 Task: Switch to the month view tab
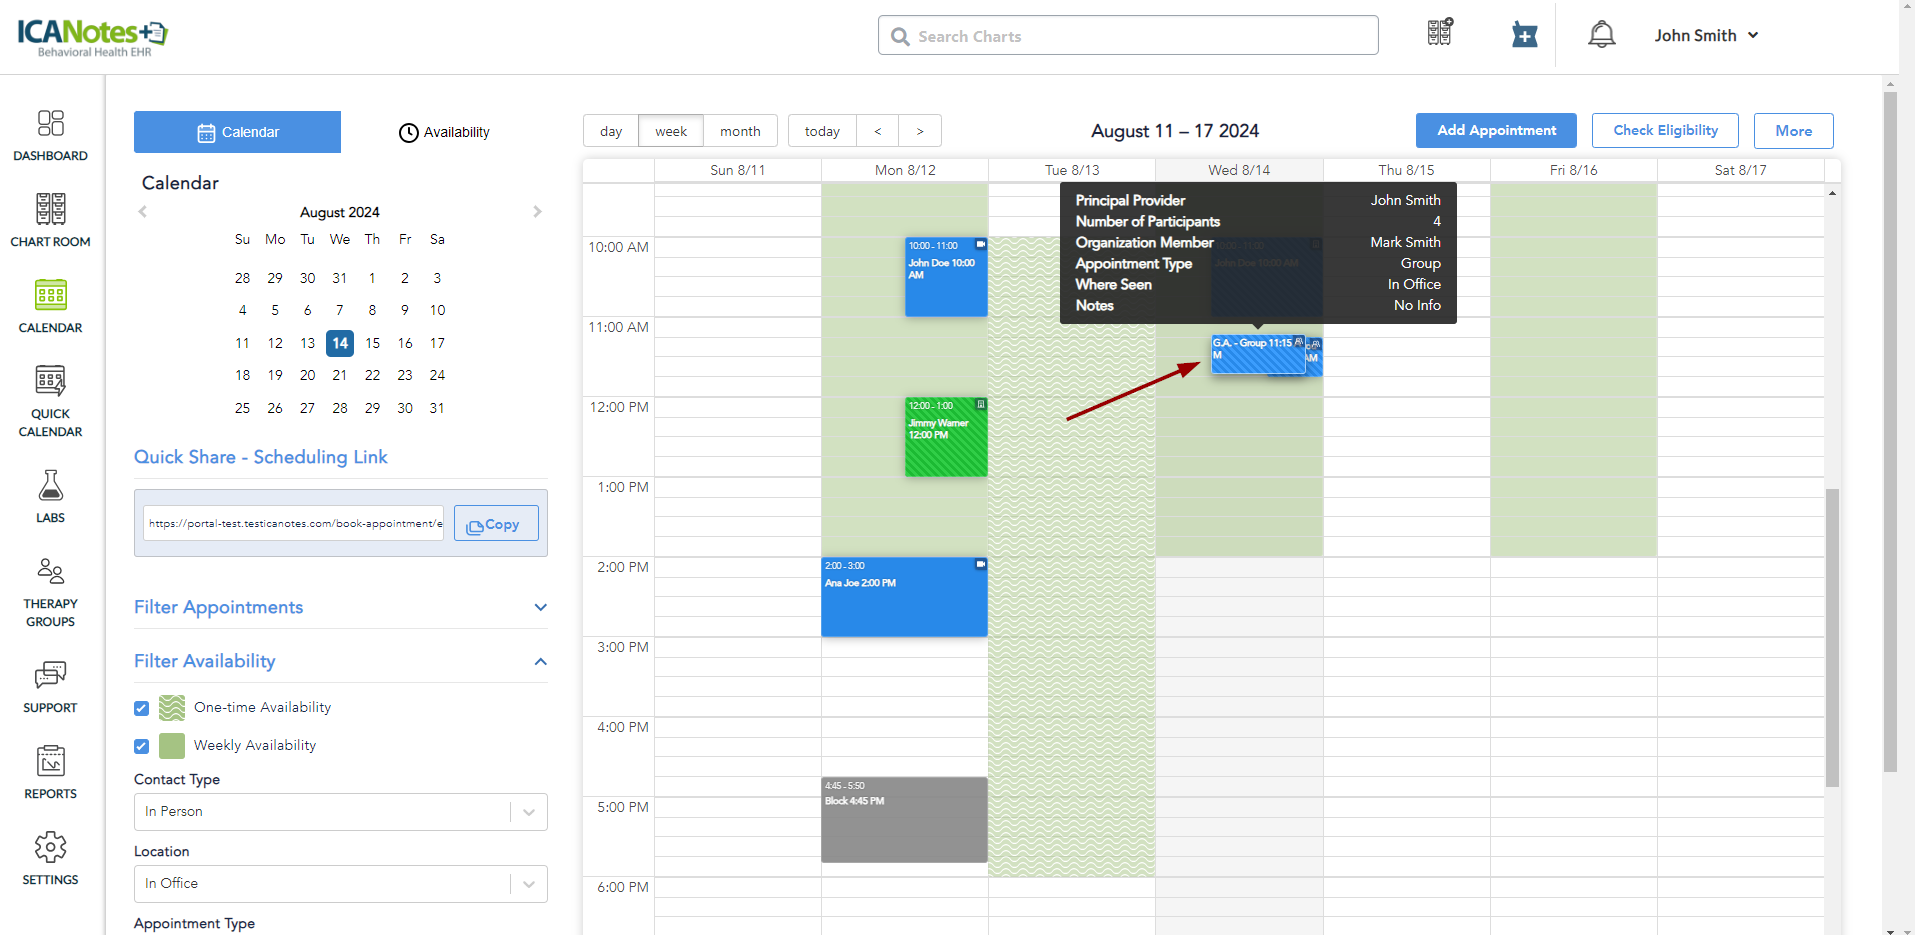740,131
